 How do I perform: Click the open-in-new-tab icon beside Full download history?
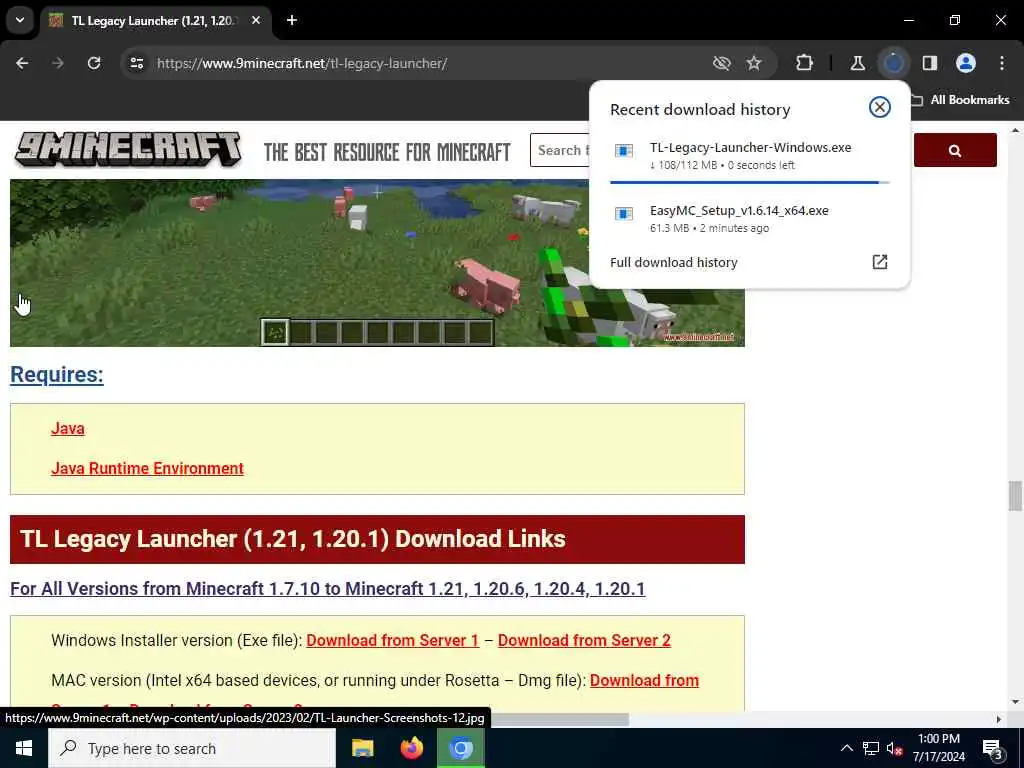(880, 262)
